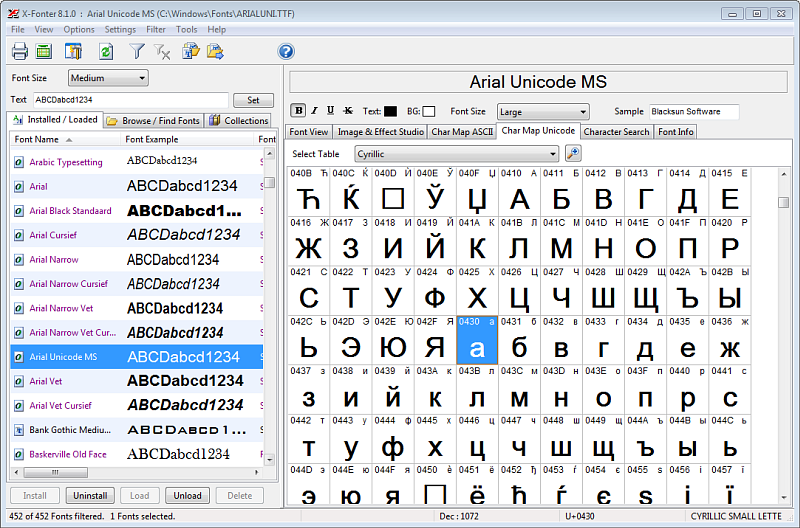Click the BG color white swatch

pos(429,111)
